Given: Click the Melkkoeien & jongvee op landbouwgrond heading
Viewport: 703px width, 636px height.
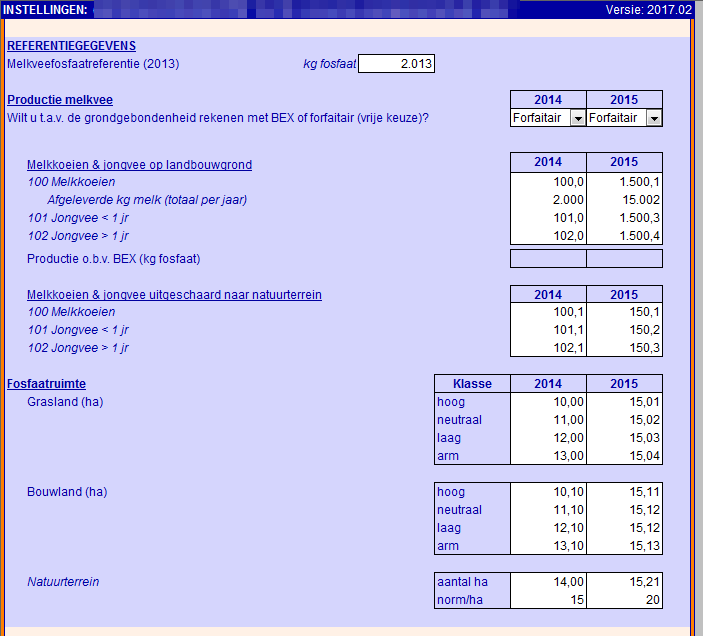Looking at the screenshot, I should (139, 164).
